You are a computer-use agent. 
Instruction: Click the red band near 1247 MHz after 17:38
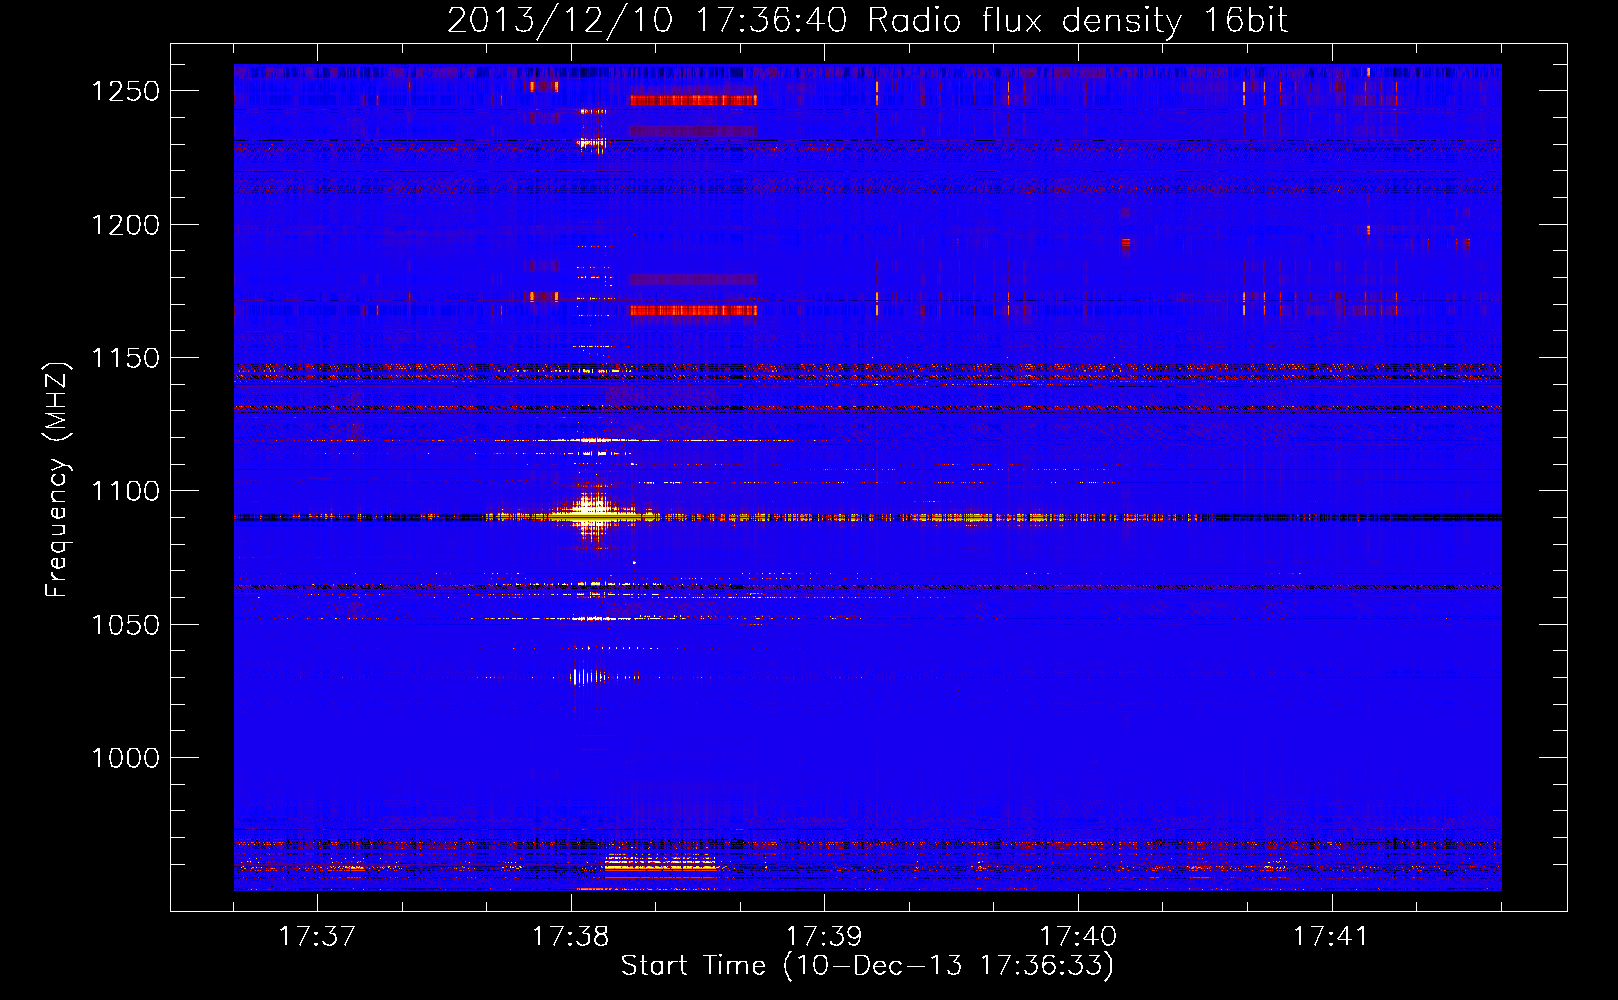click(x=693, y=100)
